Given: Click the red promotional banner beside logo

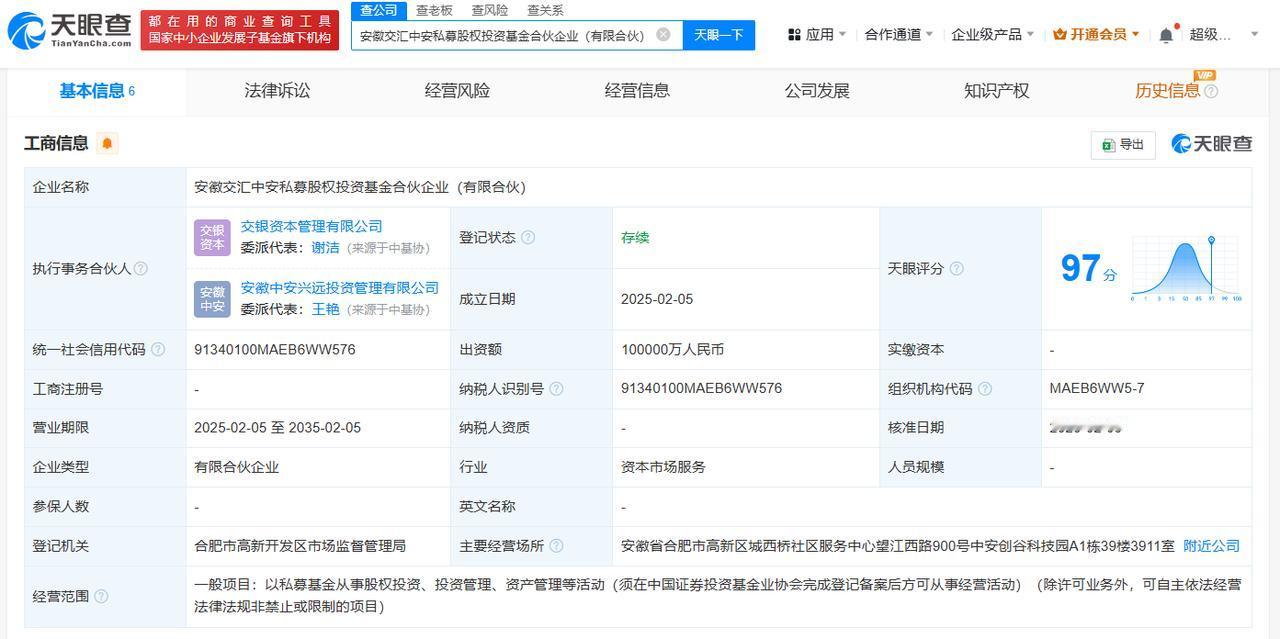Looking at the screenshot, I should click(239, 30).
